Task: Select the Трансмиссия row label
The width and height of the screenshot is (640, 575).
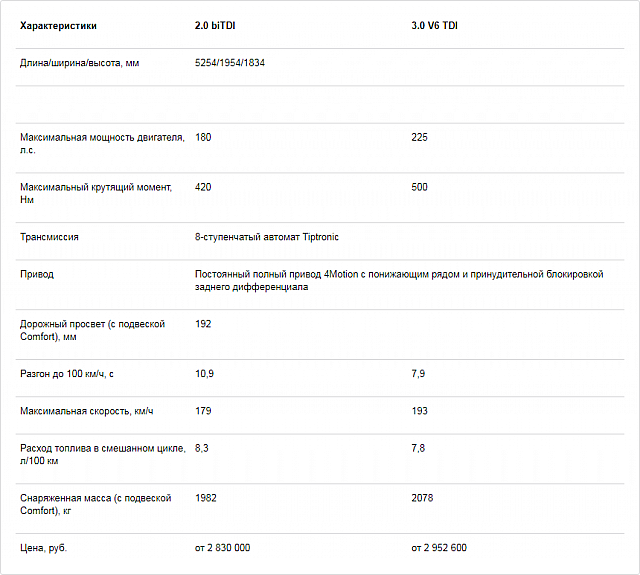Action: point(49,237)
